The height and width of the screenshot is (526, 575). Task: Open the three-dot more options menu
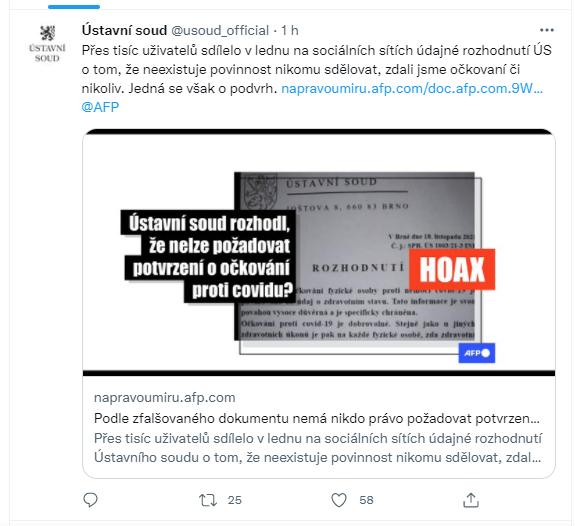[x=546, y=30]
